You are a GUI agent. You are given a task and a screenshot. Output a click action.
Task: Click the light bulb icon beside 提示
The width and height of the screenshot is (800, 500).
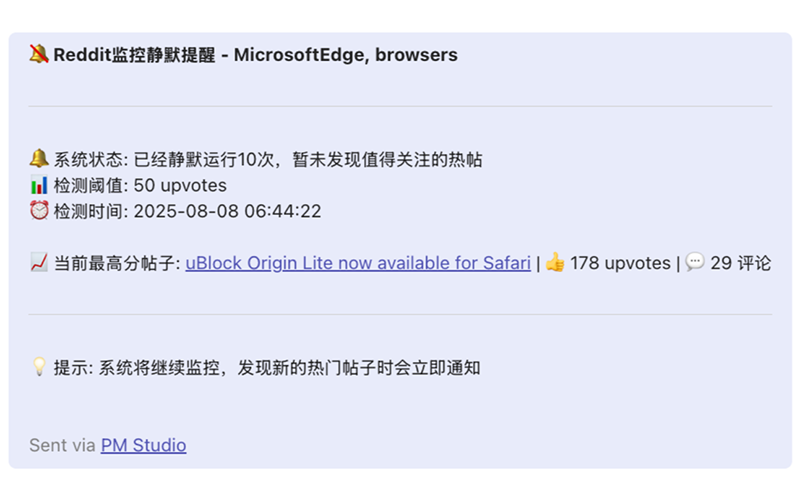39,367
